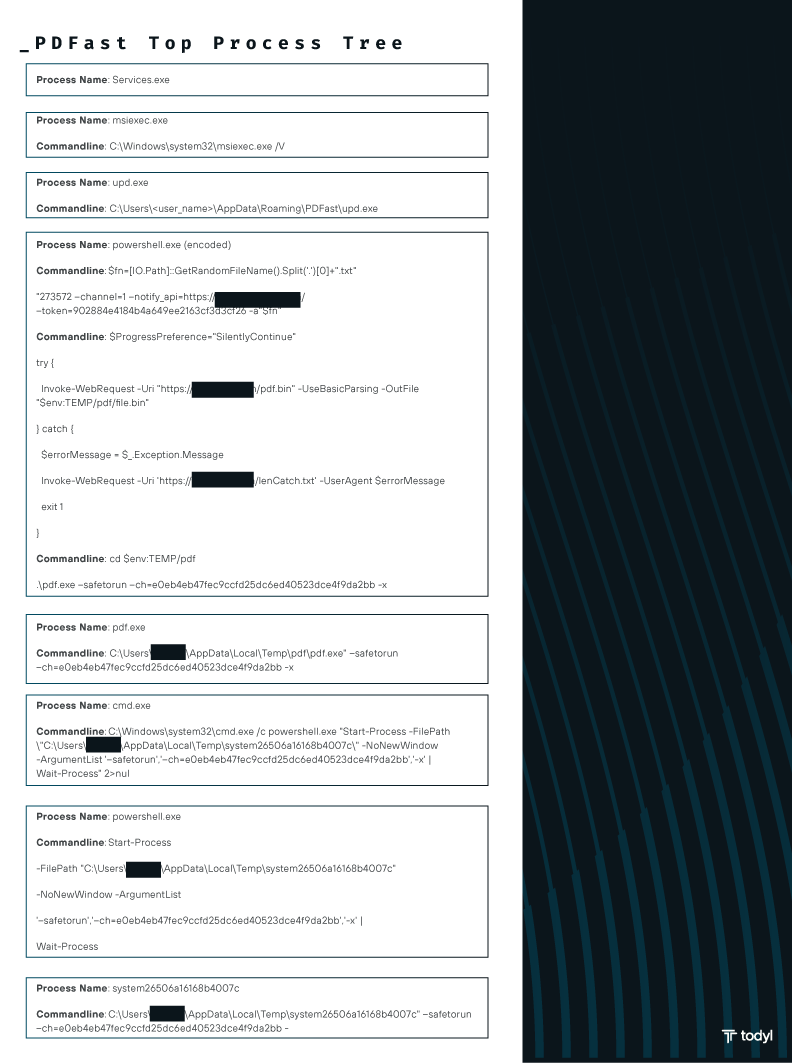
Task: Select the final system26506a16168b4007c commandline path
Action: point(254,1021)
